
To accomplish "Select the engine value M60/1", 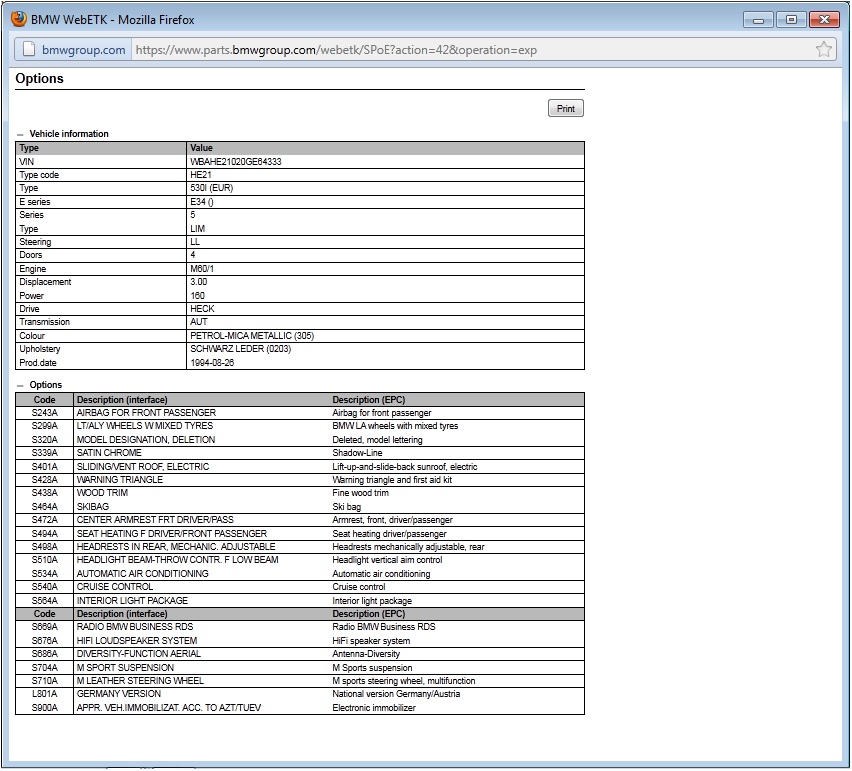I will coord(202,269).
